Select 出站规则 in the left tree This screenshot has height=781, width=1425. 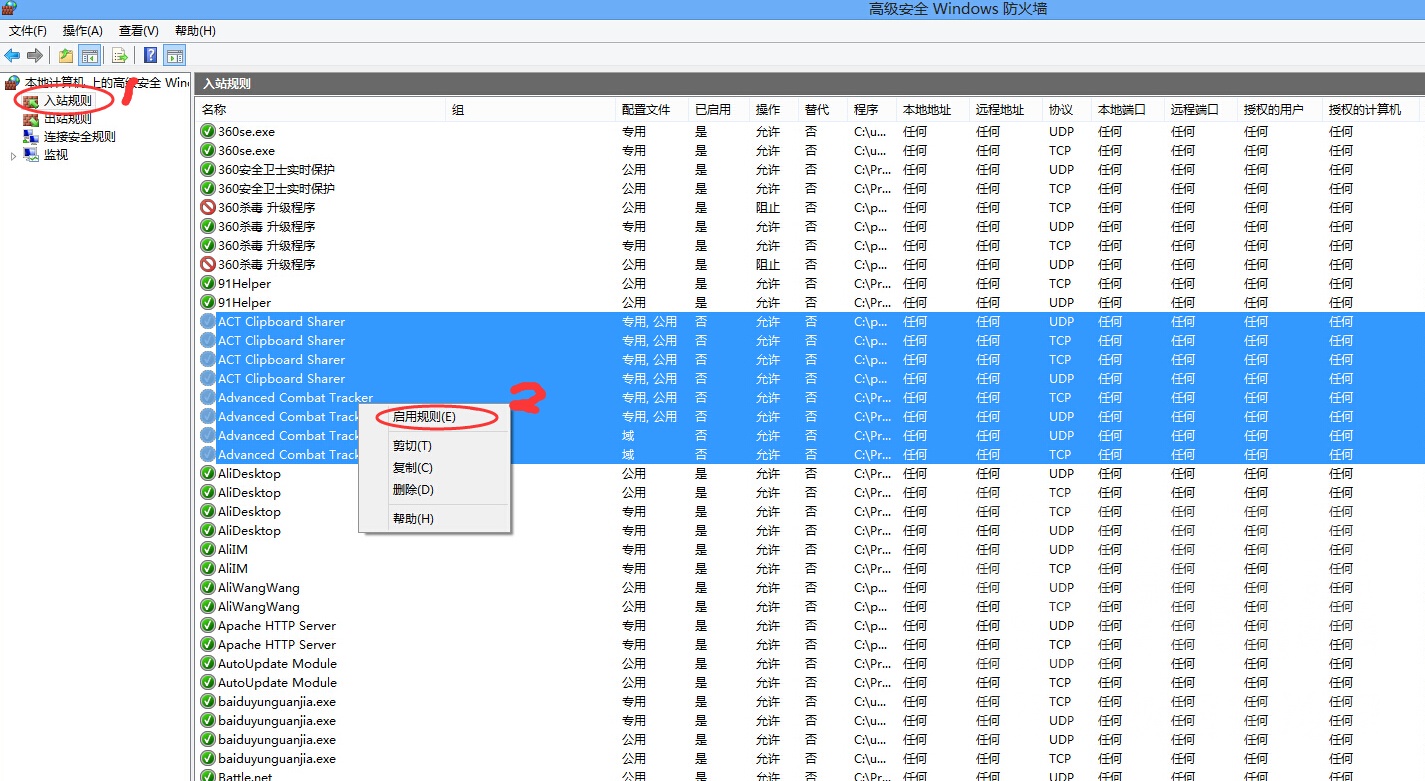(x=68, y=118)
